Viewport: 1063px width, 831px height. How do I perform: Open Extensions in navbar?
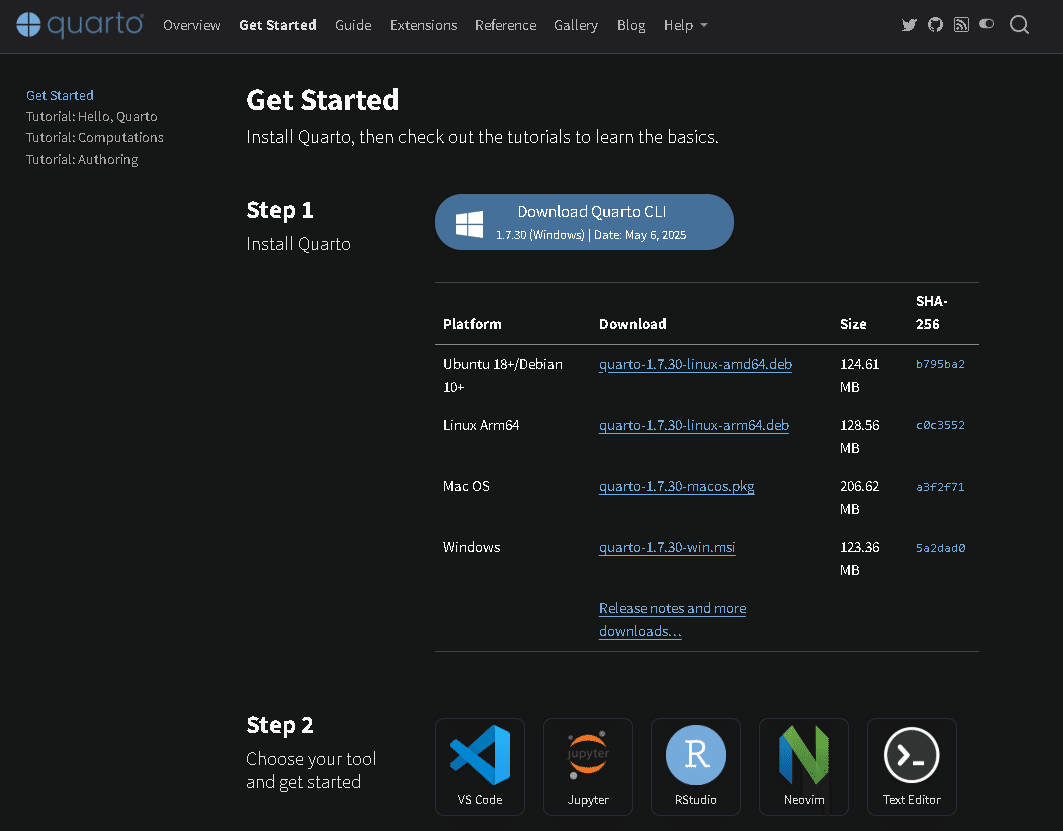(424, 25)
